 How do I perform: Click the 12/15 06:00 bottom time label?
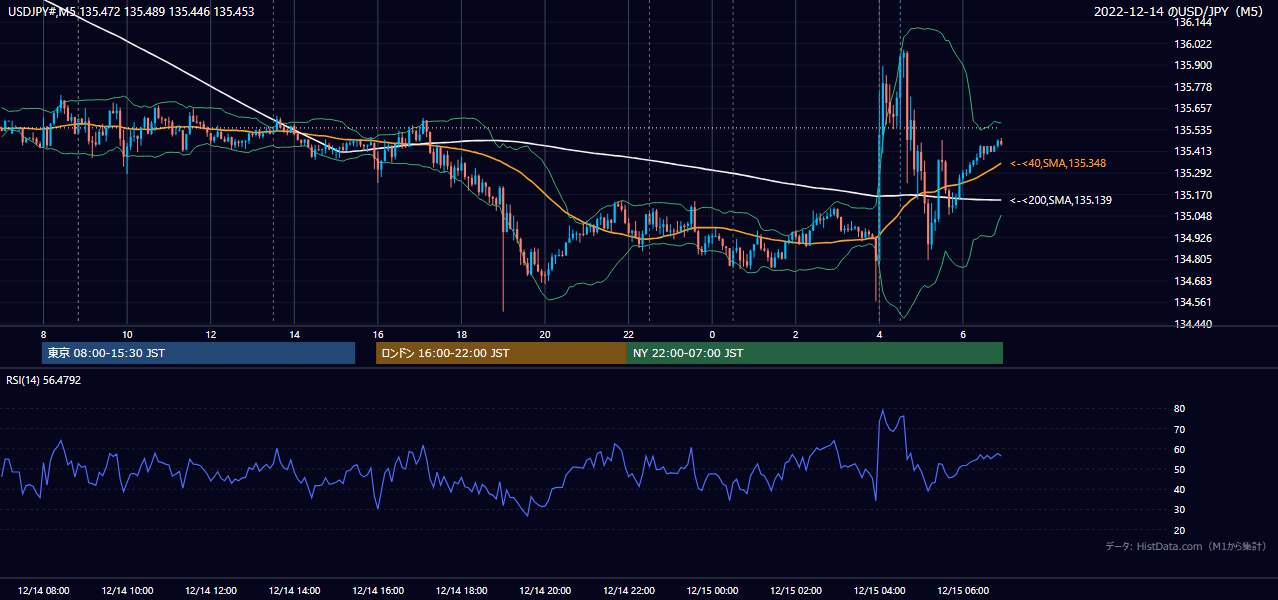coord(963,591)
